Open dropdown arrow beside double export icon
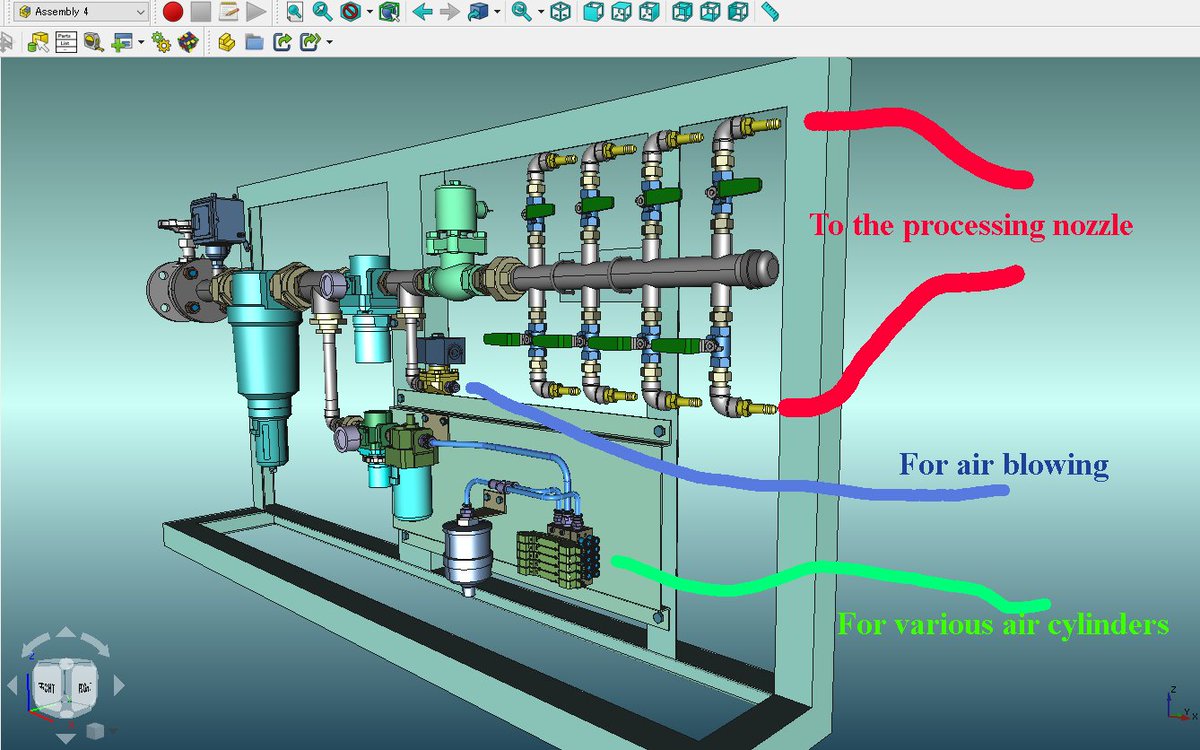 click(x=329, y=42)
